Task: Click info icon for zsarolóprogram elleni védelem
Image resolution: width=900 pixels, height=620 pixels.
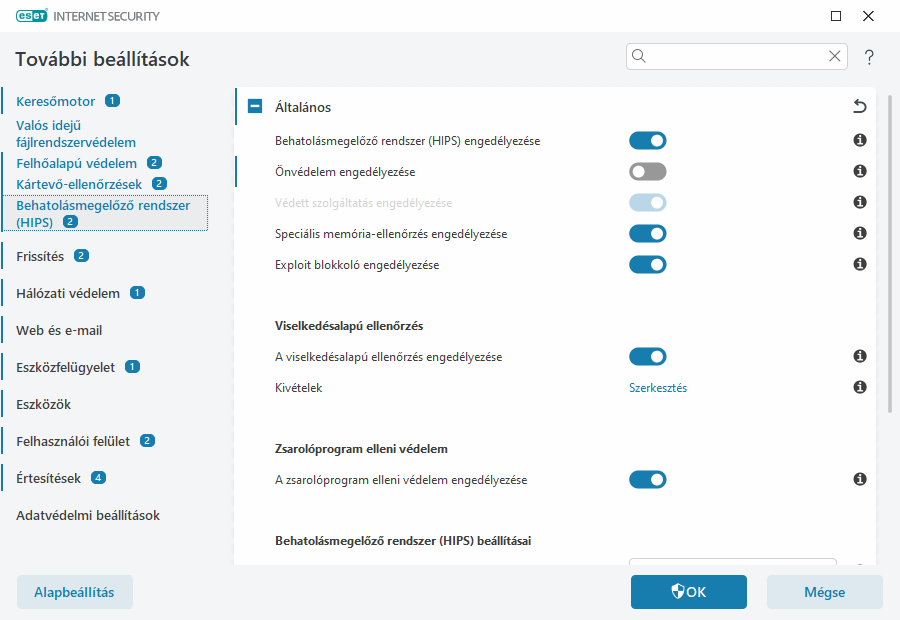Action: [859, 480]
